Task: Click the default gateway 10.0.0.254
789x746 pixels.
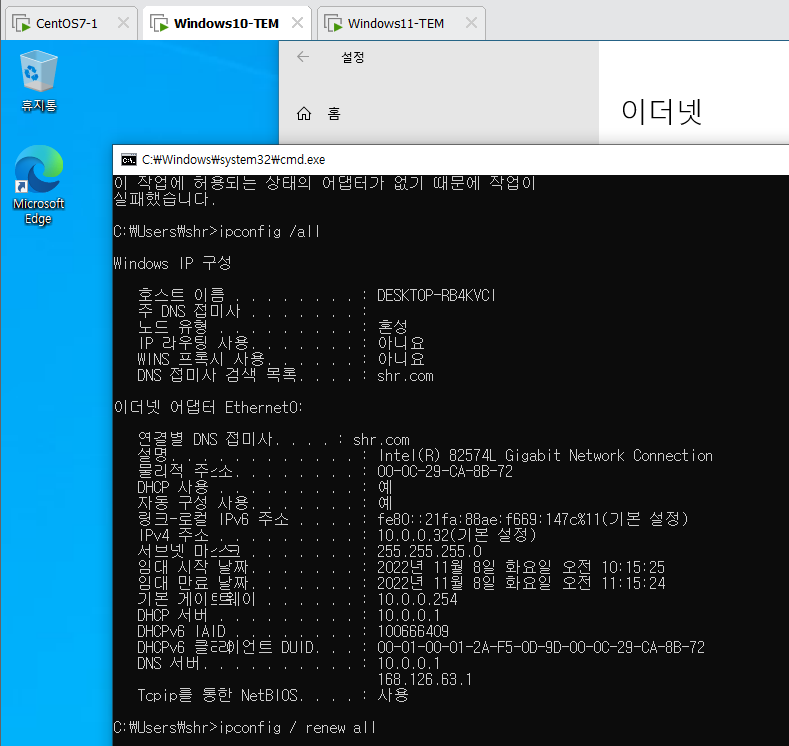Action: tap(417, 599)
